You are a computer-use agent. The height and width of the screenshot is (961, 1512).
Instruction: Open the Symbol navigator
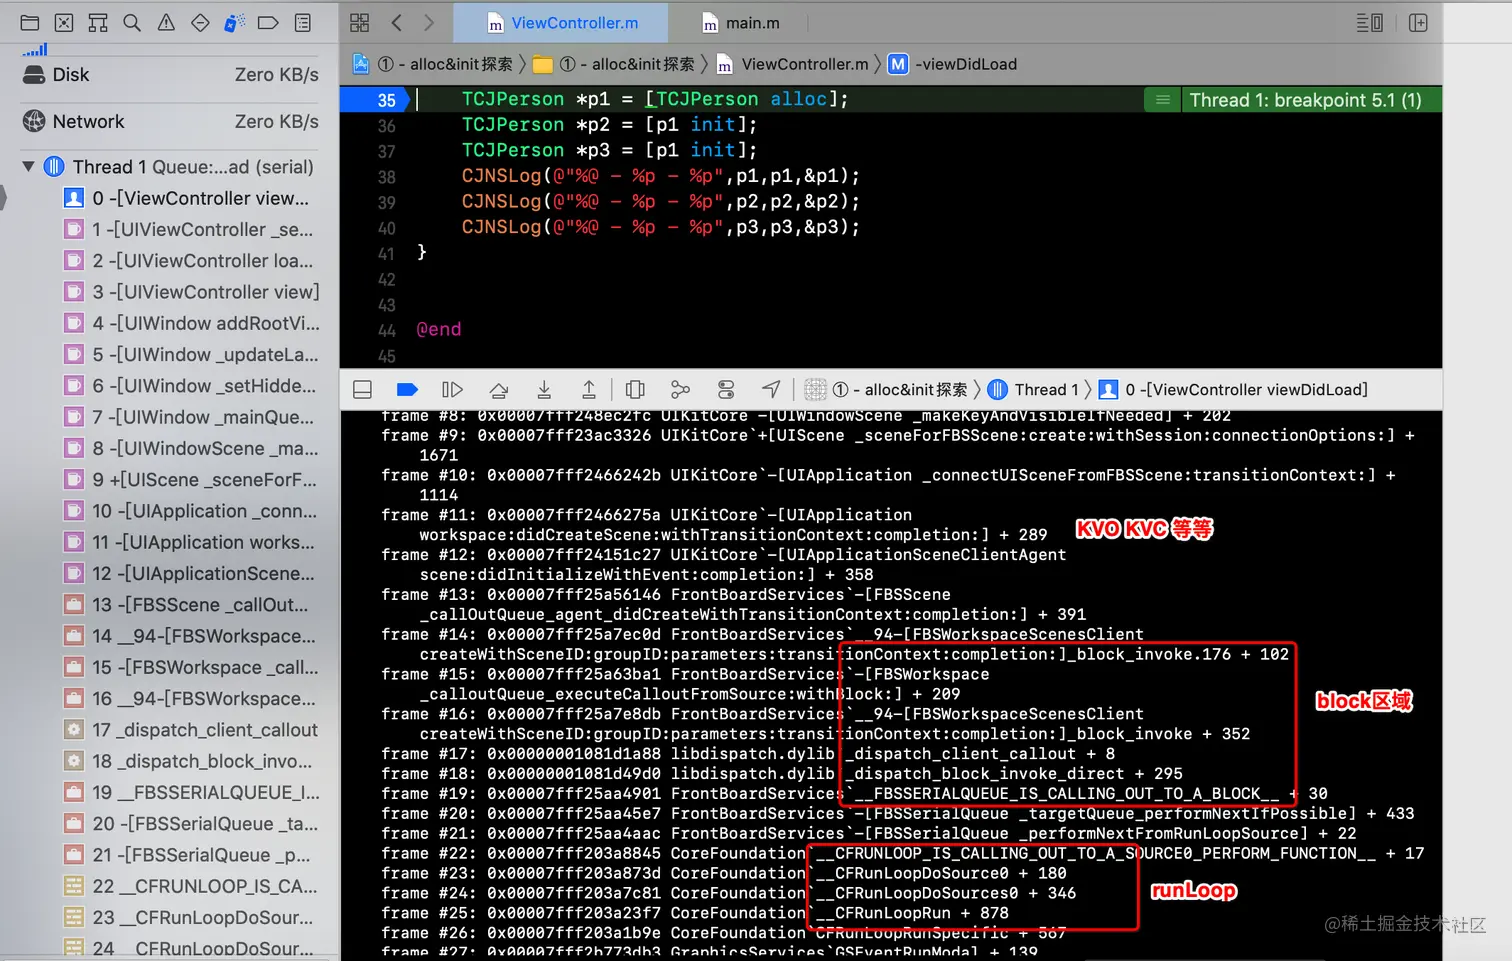click(x=98, y=23)
